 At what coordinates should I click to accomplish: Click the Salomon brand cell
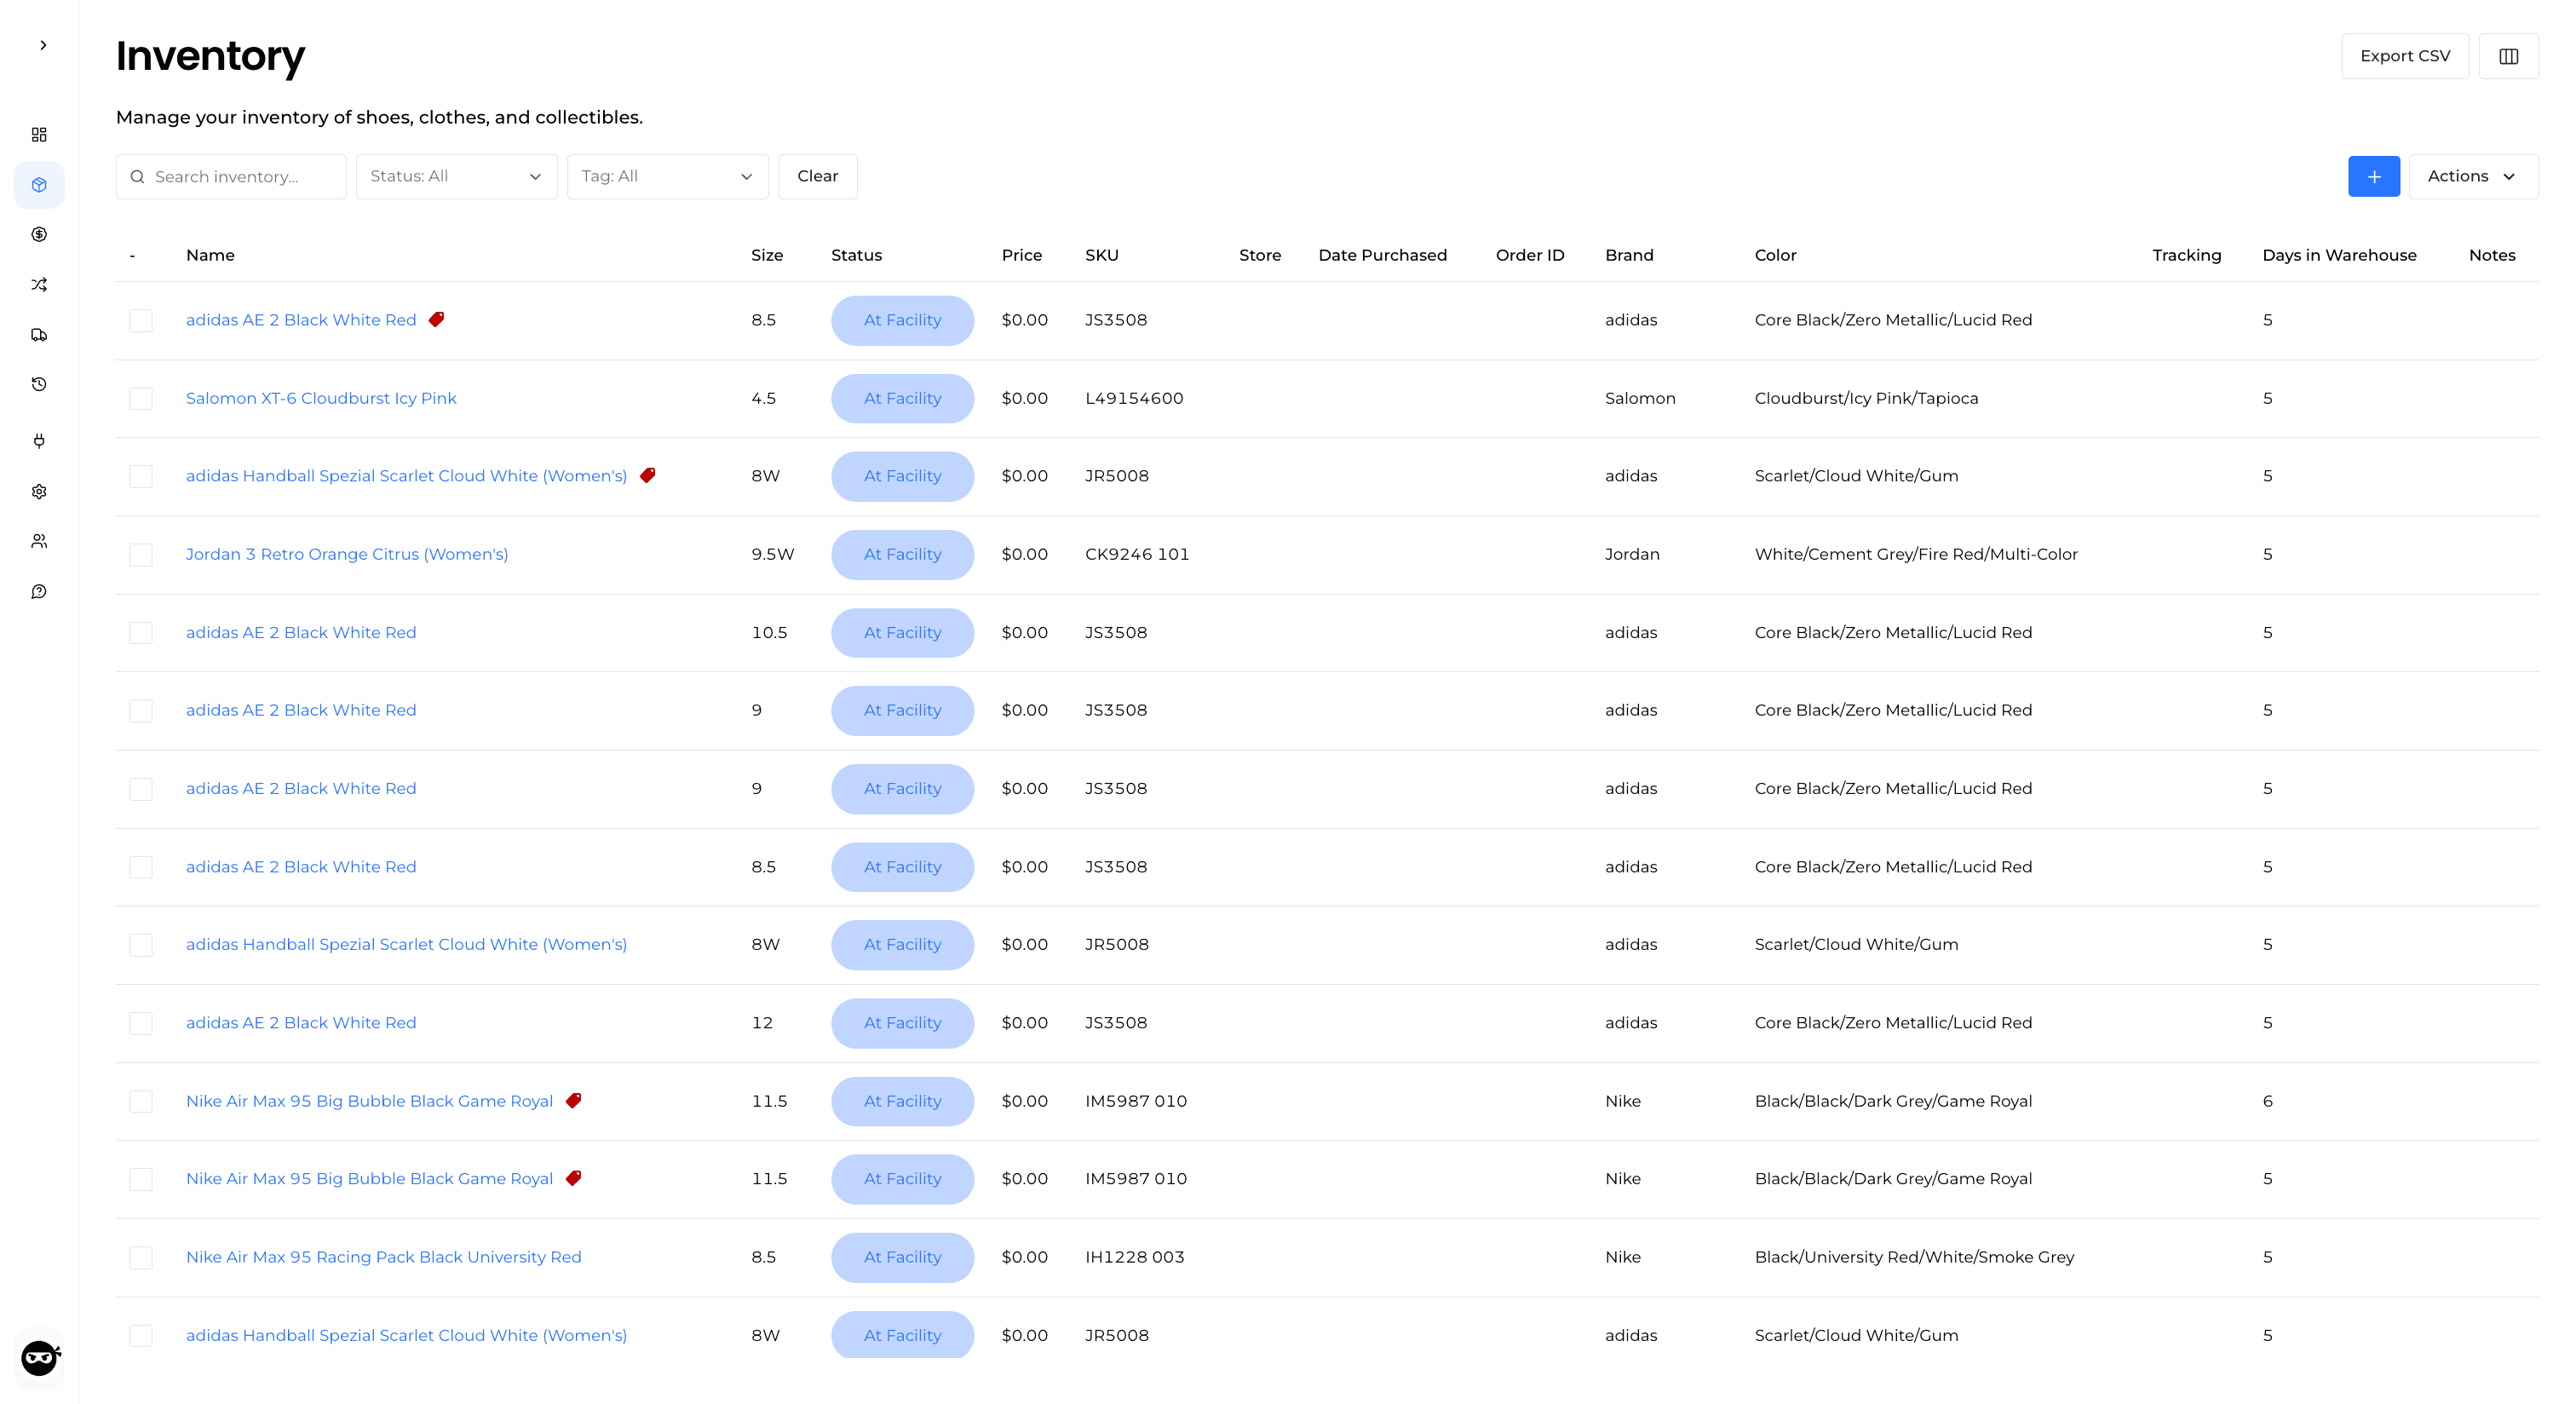[1640, 398]
